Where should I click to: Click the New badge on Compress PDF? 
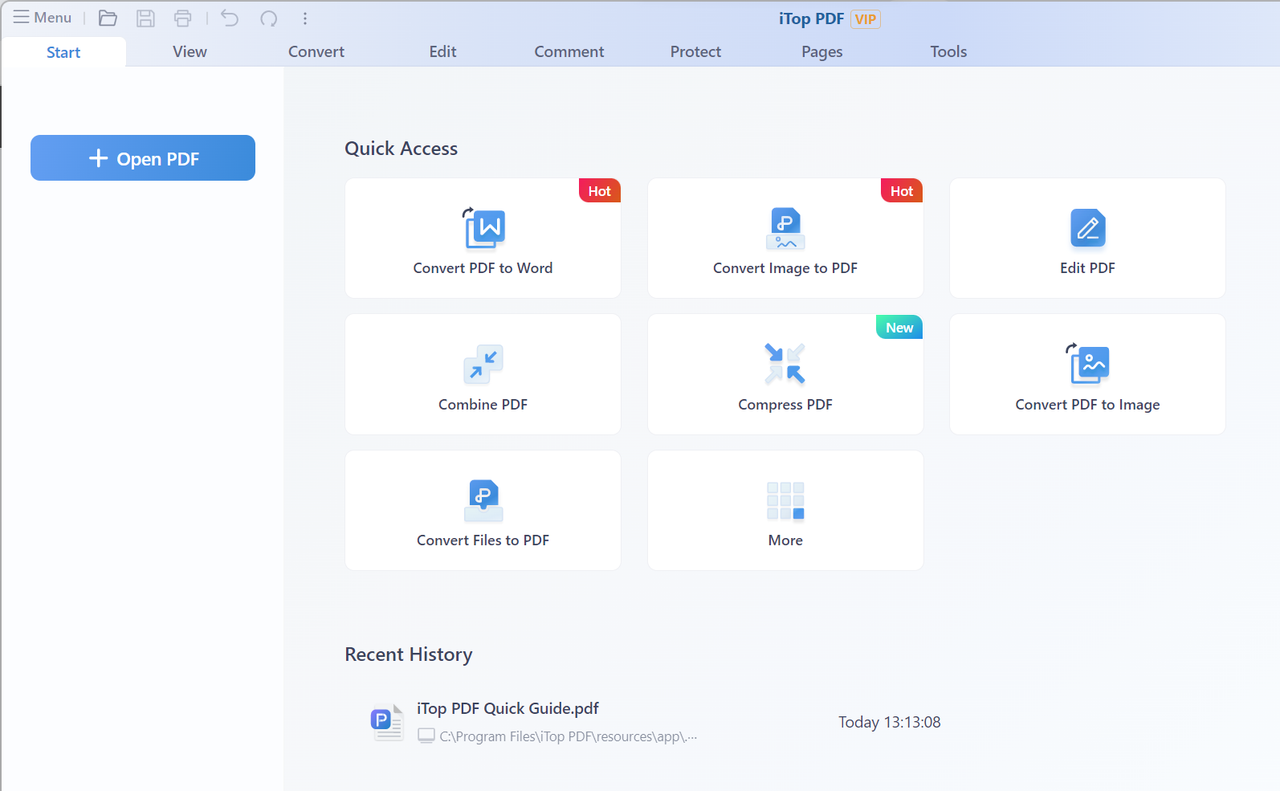900,327
